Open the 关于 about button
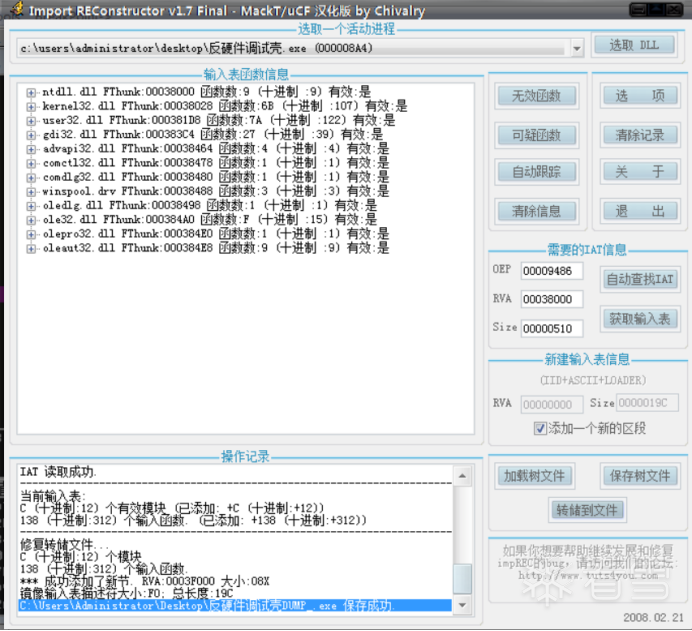Viewport: 692px width, 631px height. coord(640,171)
